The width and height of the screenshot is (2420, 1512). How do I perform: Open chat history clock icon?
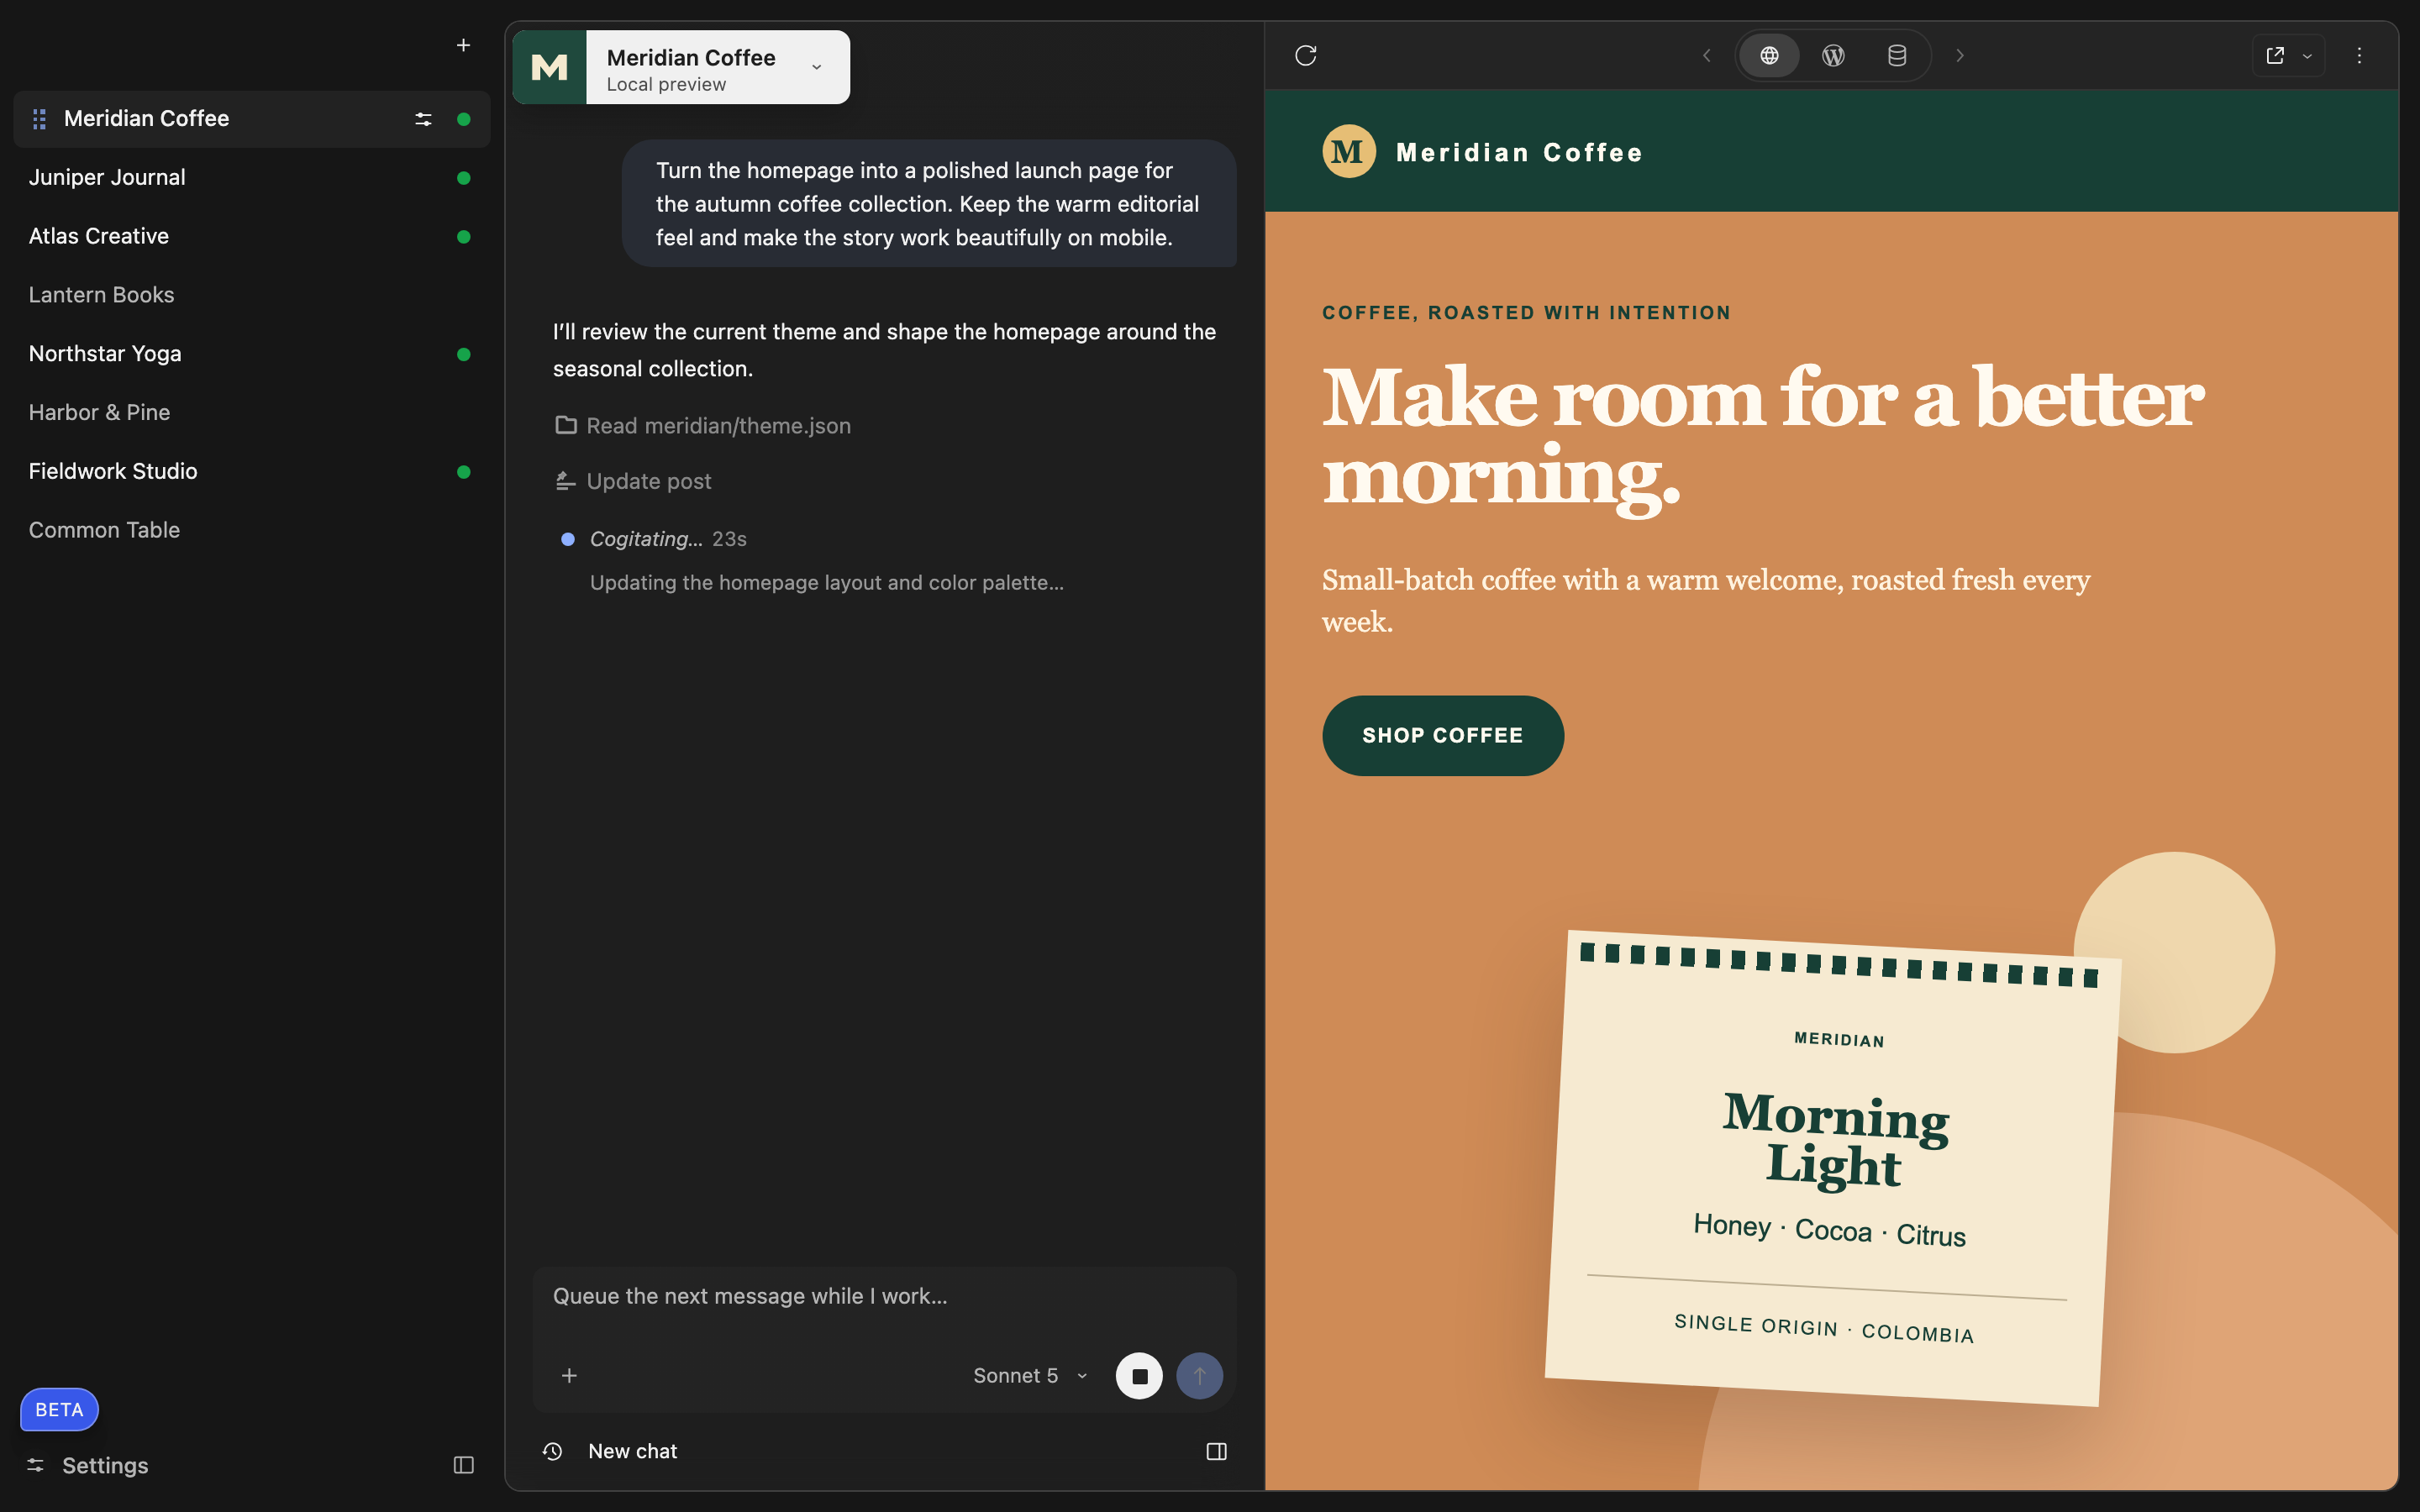click(x=552, y=1451)
